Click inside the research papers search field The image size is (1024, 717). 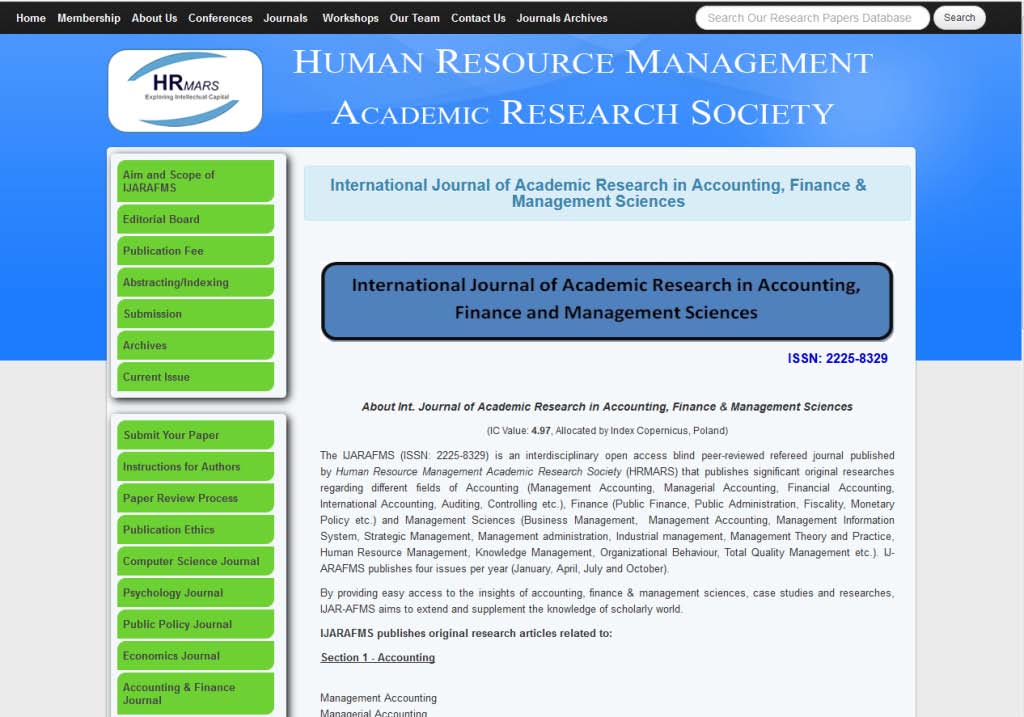810,18
